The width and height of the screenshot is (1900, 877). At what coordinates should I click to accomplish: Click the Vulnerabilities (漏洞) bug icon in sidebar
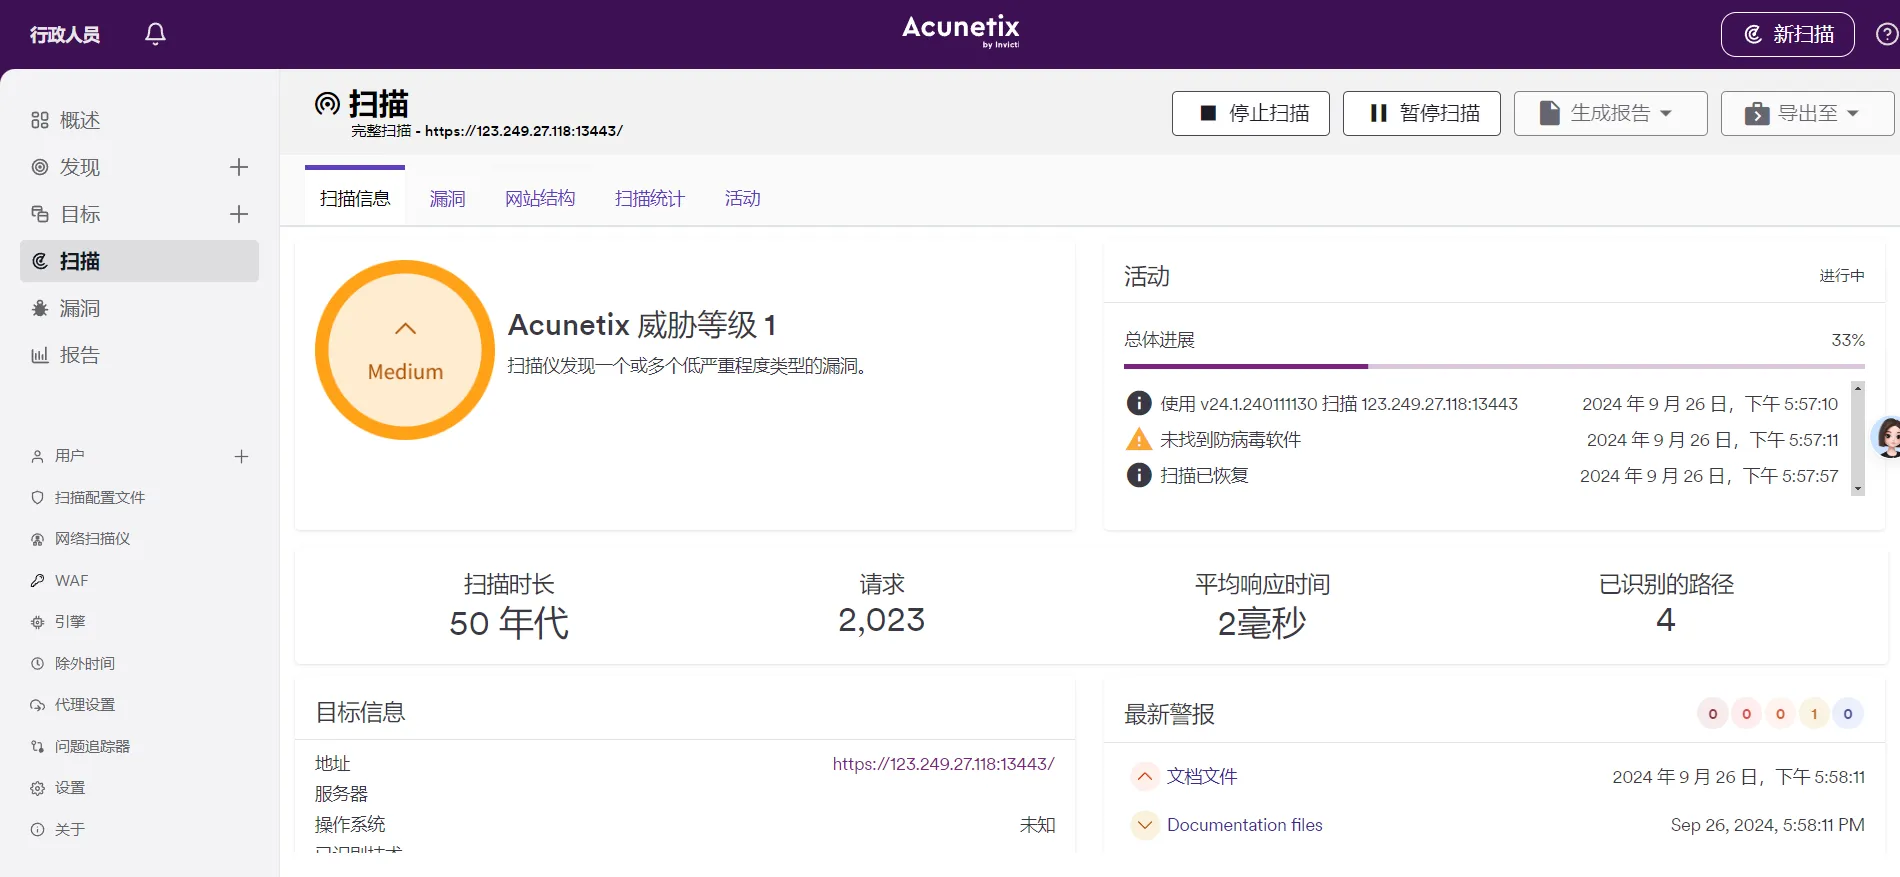[40, 308]
